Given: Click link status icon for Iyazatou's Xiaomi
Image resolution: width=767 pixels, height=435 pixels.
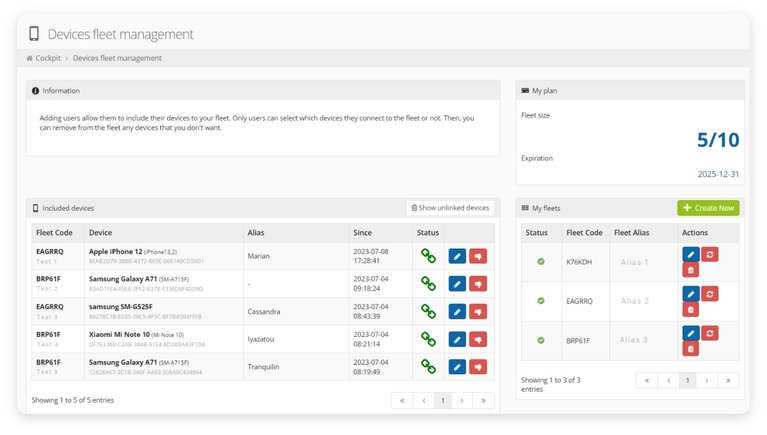Looking at the screenshot, I should [x=428, y=339].
